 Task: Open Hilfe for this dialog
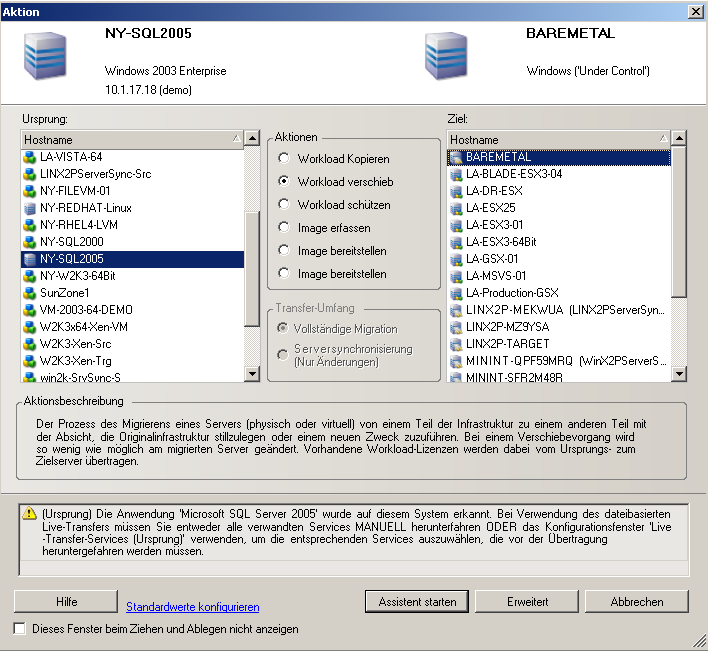(x=66, y=601)
